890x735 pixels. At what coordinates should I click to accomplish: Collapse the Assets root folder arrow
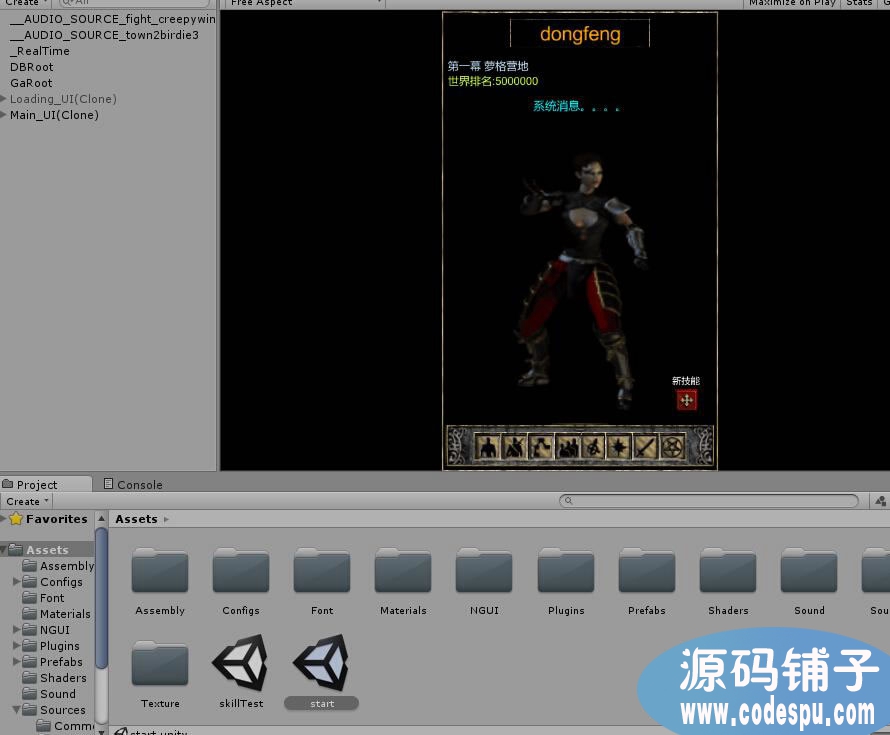(x=4, y=549)
